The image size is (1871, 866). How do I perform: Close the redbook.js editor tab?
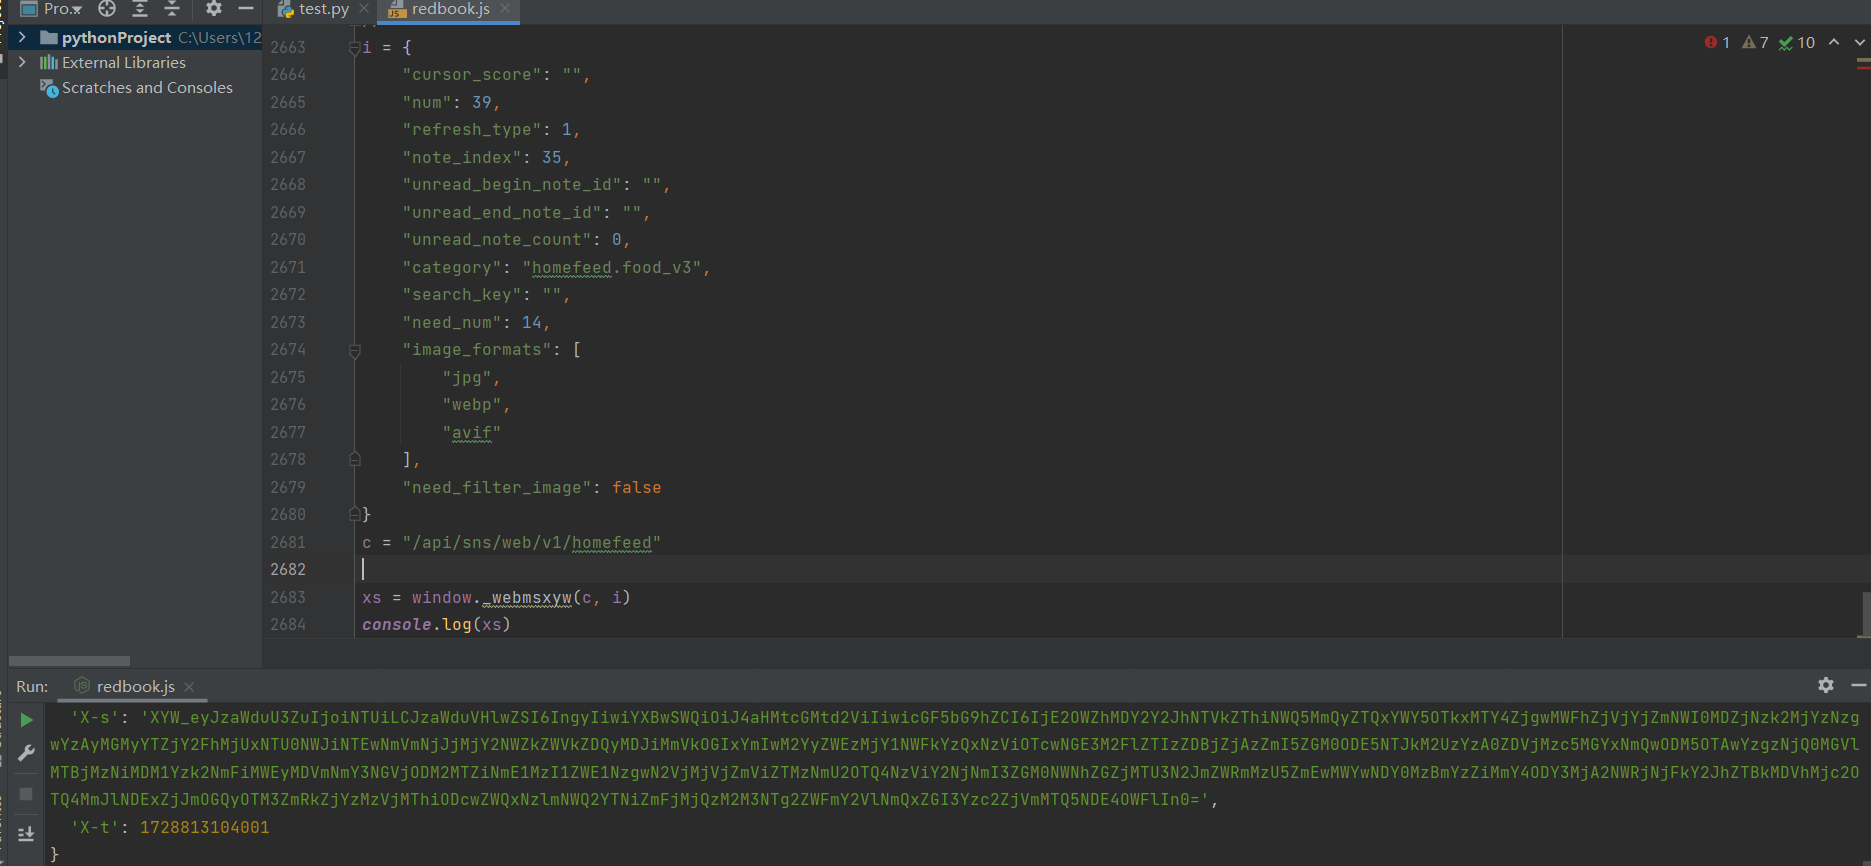point(506,9)
